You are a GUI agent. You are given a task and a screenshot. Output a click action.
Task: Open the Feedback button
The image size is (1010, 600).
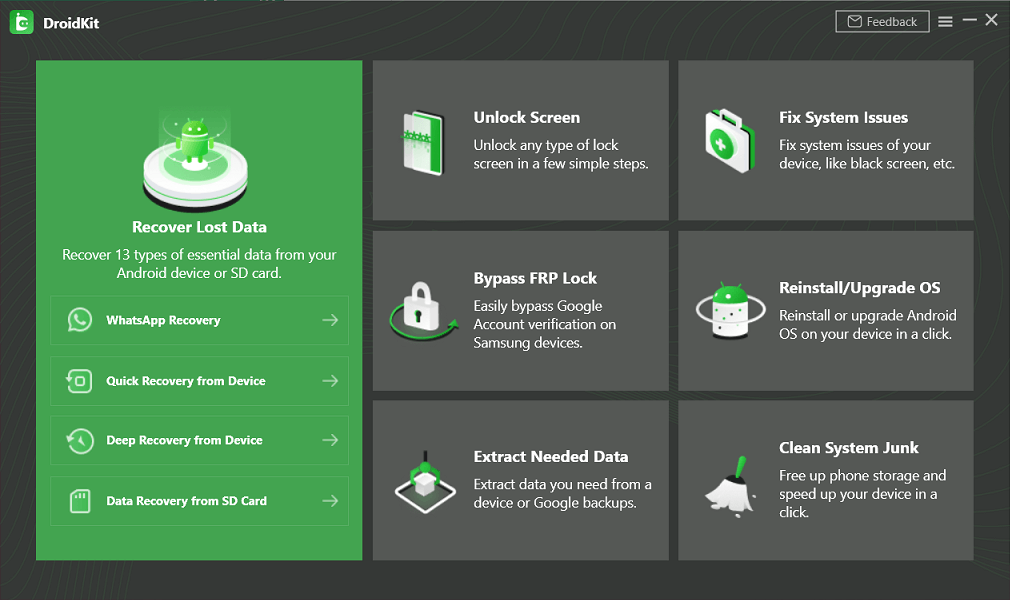882,21
